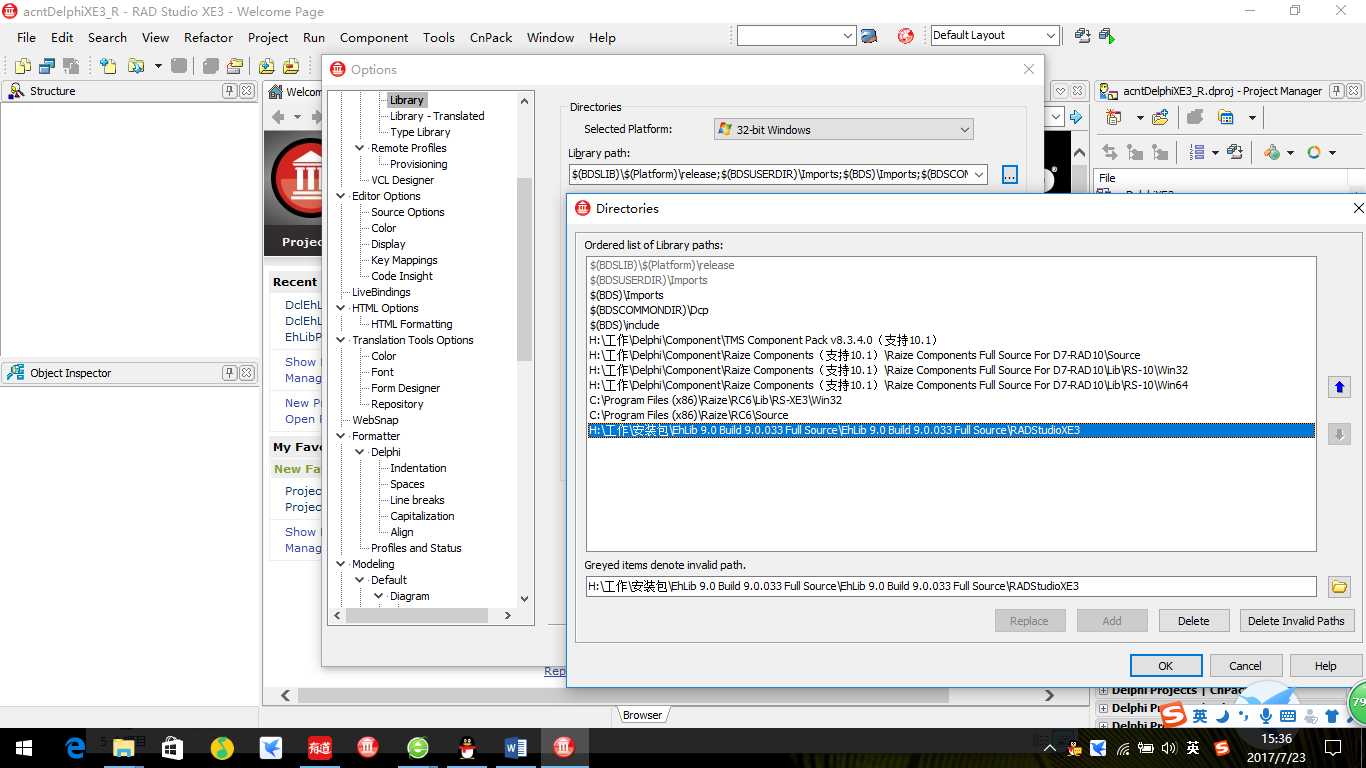
Task: Collapse the Editor Options tree node
Action: 341,196
